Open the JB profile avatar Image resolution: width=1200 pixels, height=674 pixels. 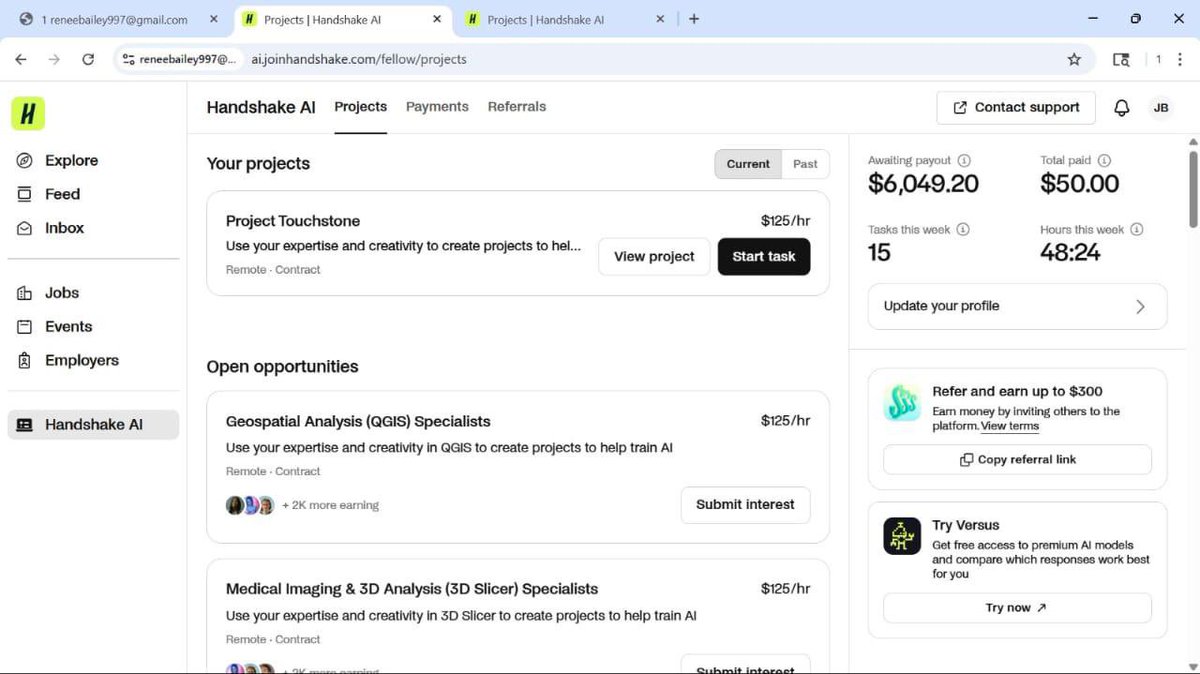[1161, 108]
